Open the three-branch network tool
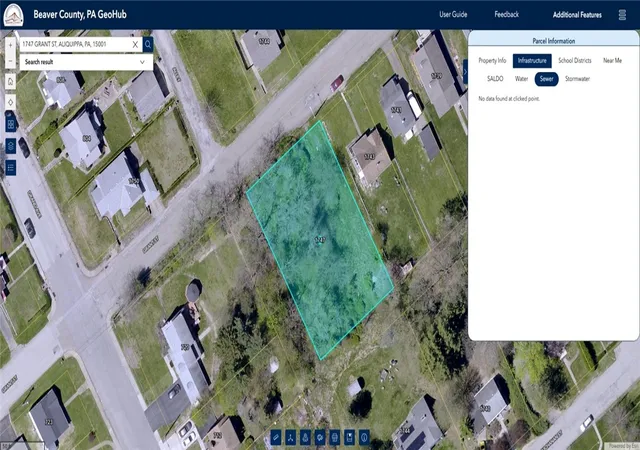 tap(291, 437)
